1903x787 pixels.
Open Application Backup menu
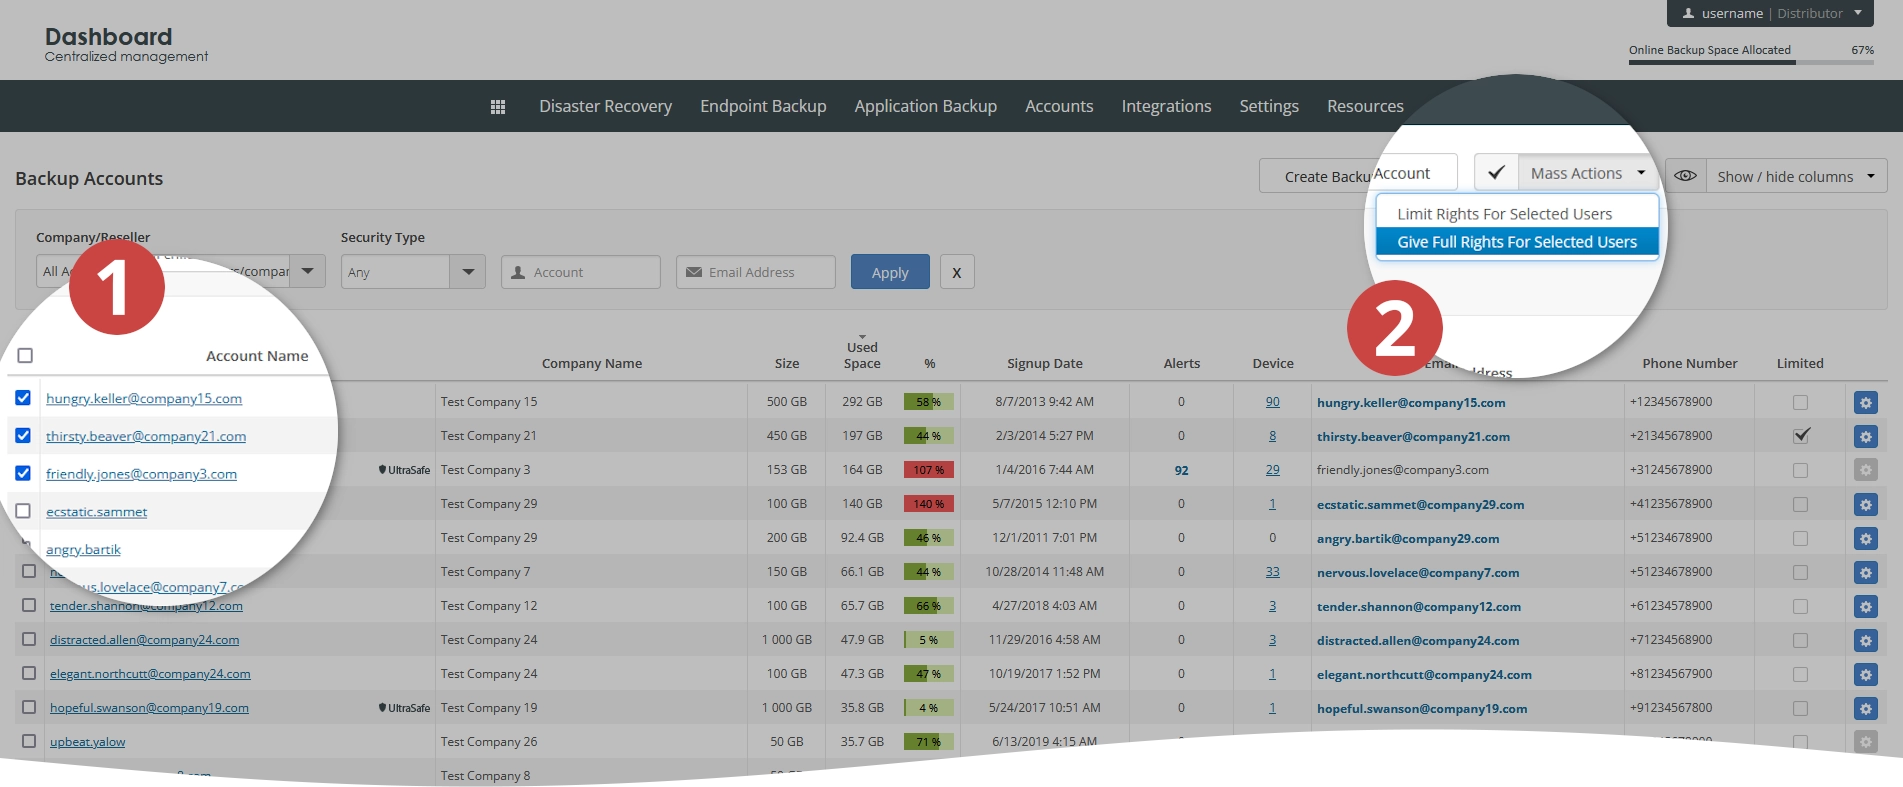pyautogui.click(x=925, y=106)
